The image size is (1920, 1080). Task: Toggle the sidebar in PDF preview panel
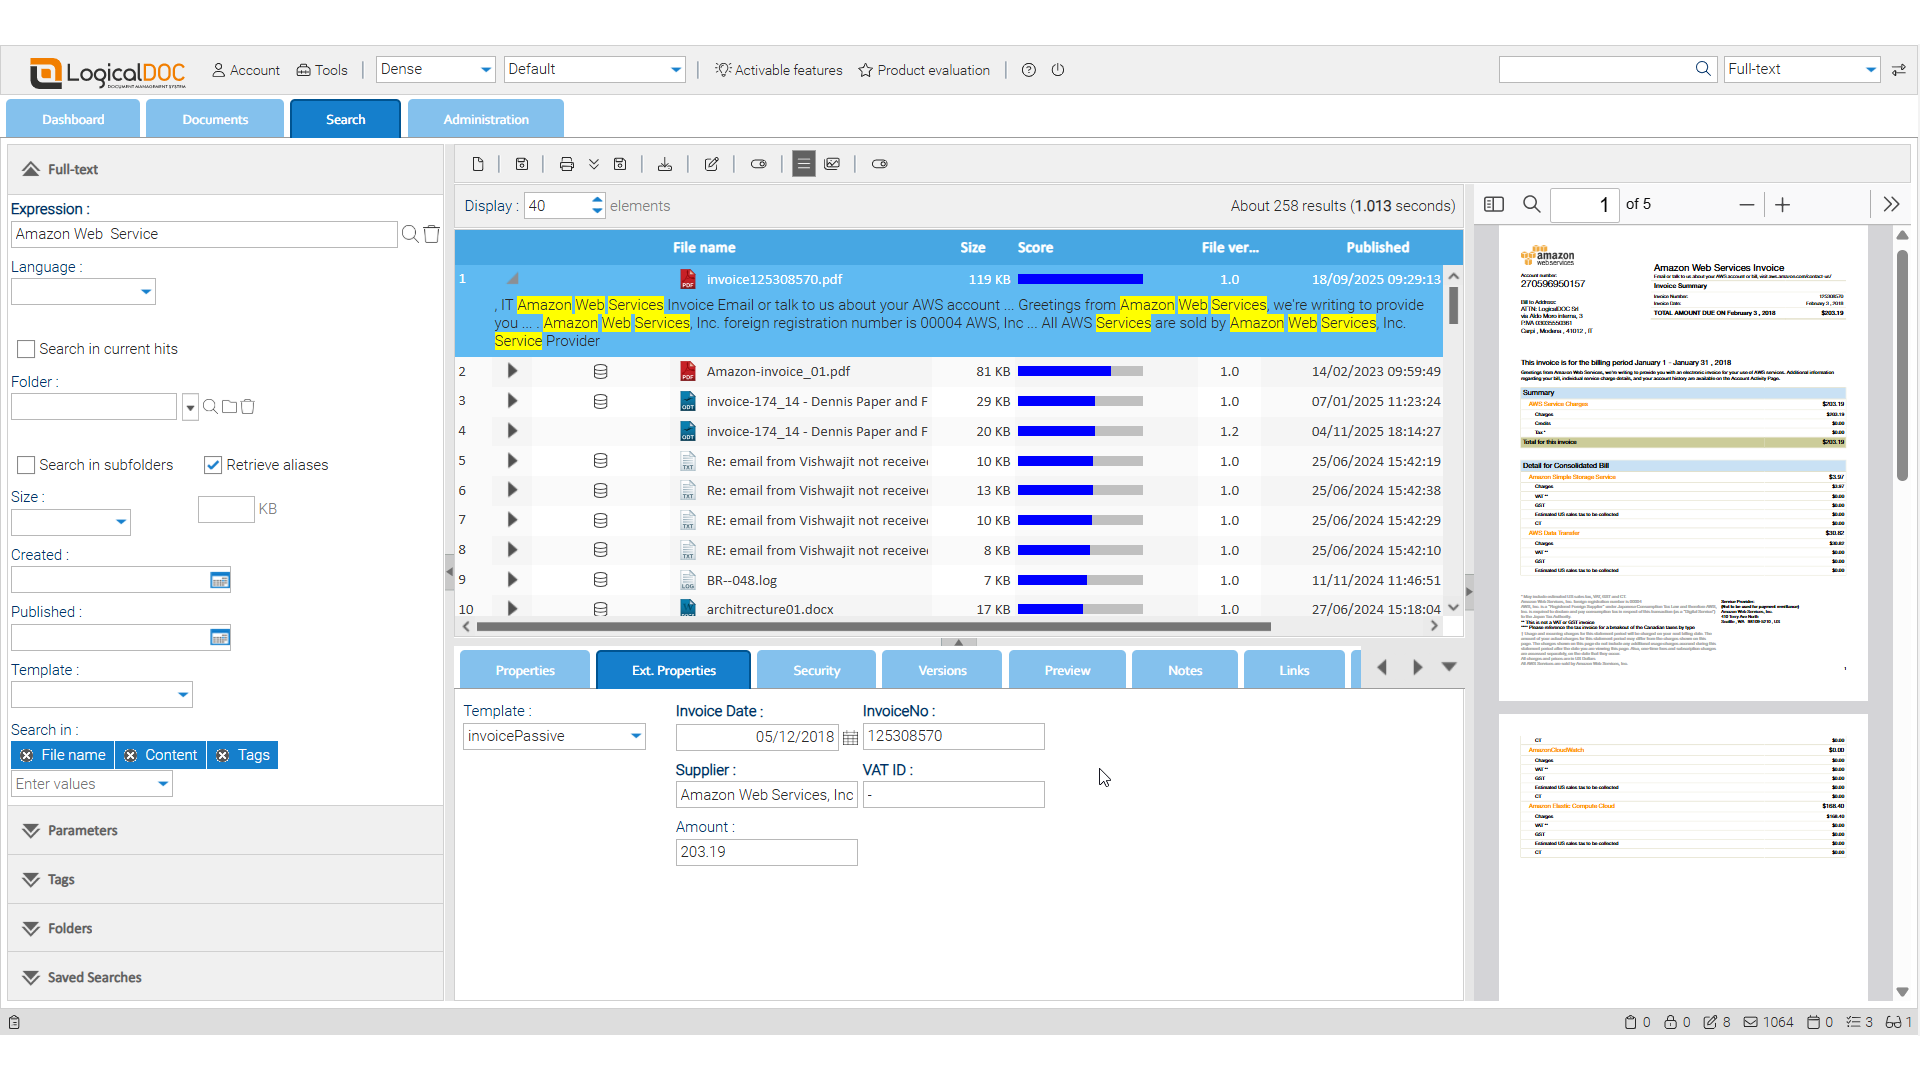1494,204
